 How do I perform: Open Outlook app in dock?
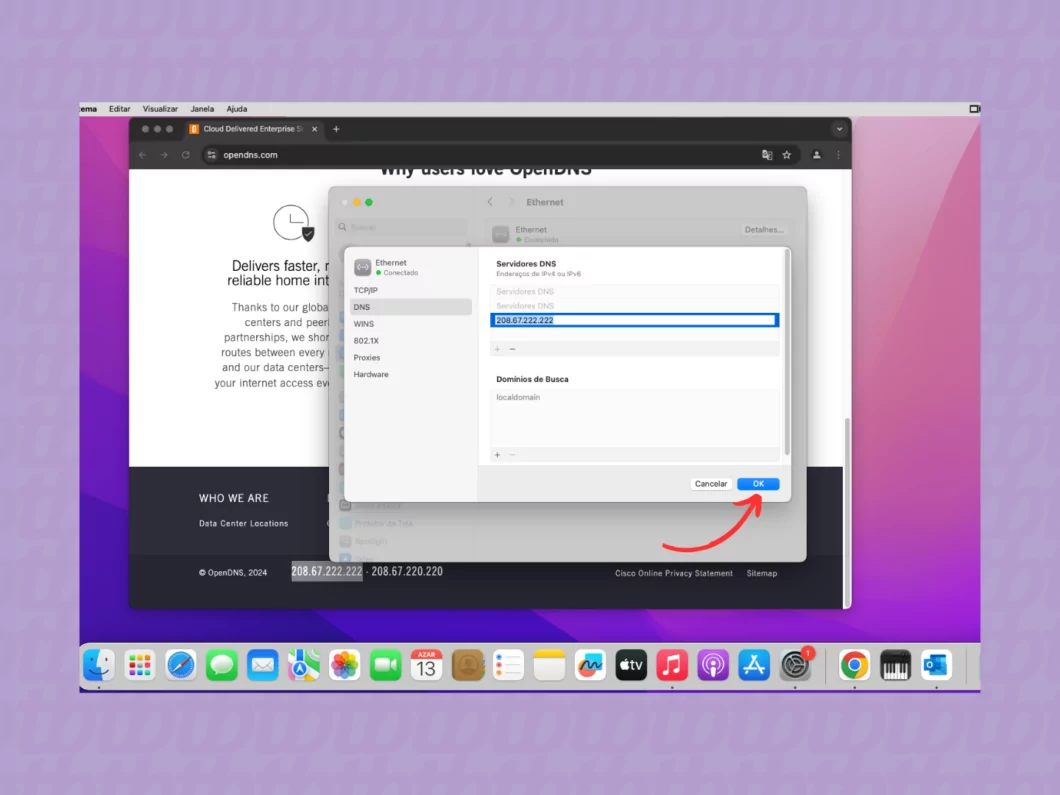click(x=936, y=665)
